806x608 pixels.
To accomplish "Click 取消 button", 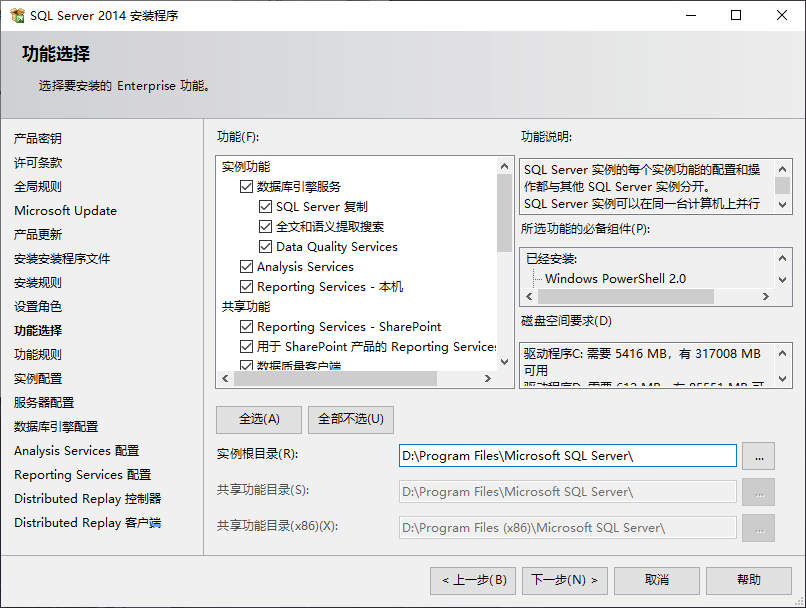I will 657,581.
